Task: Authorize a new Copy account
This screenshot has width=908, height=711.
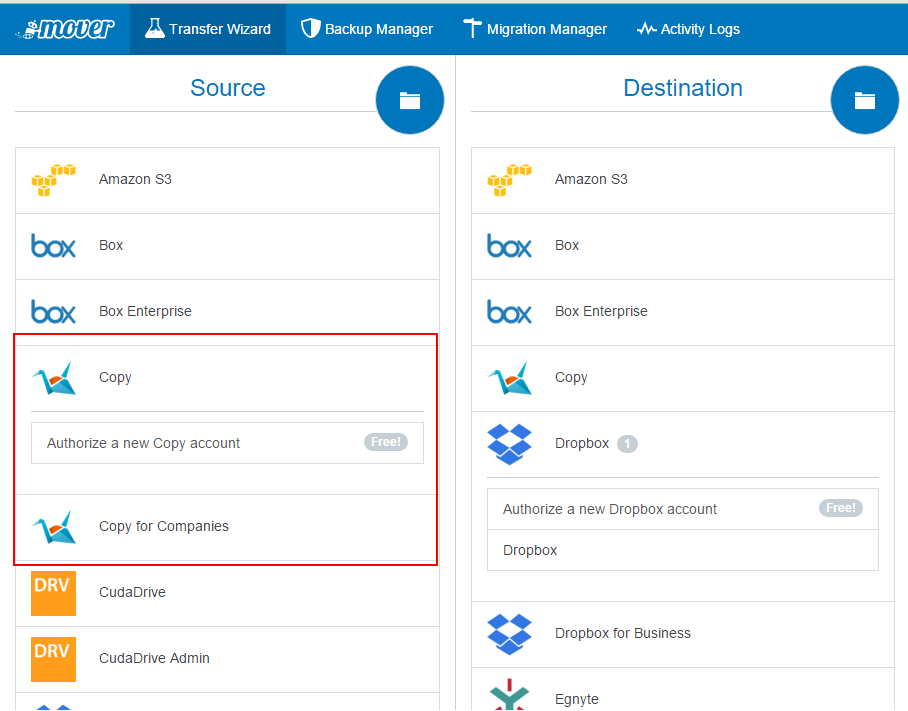Action: 227,443
